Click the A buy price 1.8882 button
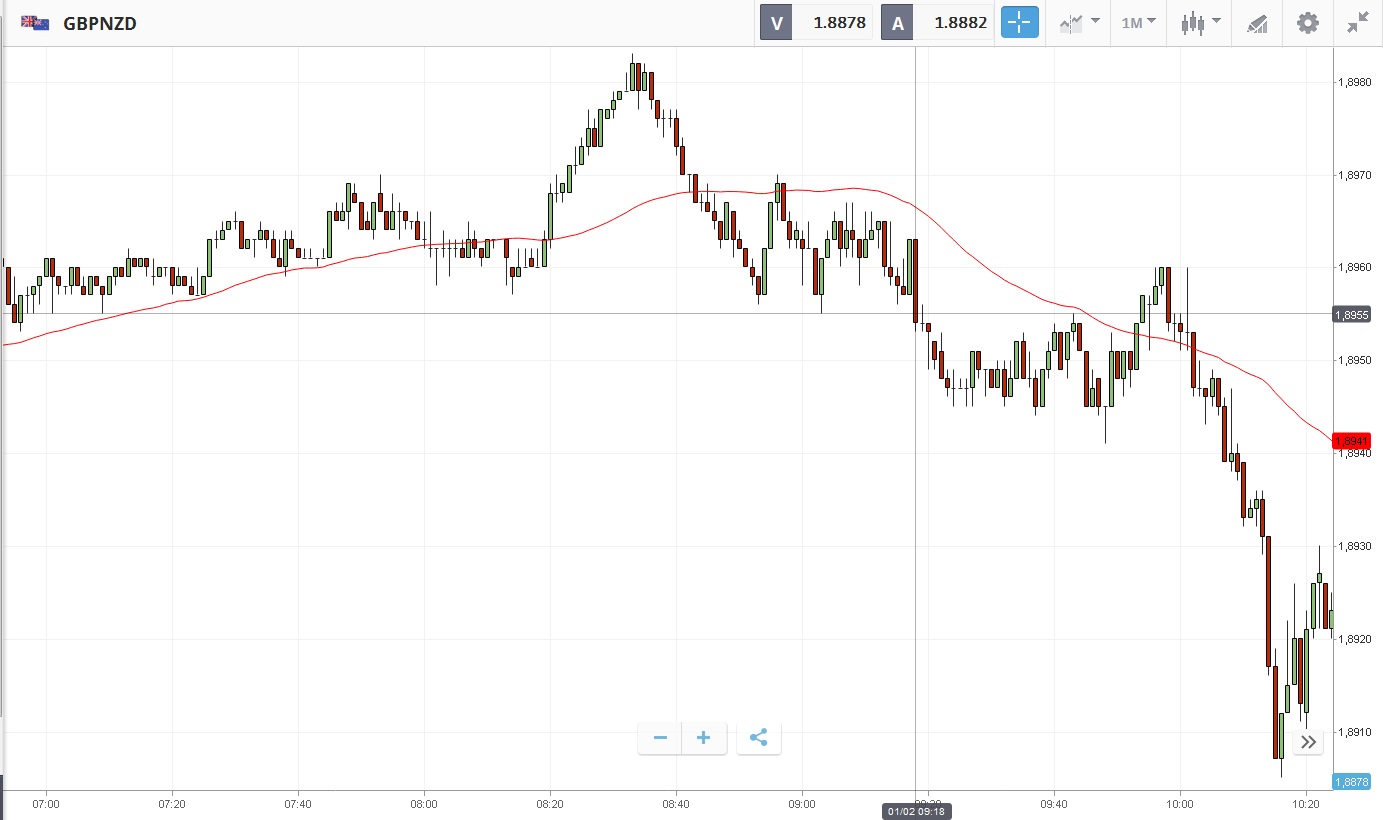 (937, 23)
